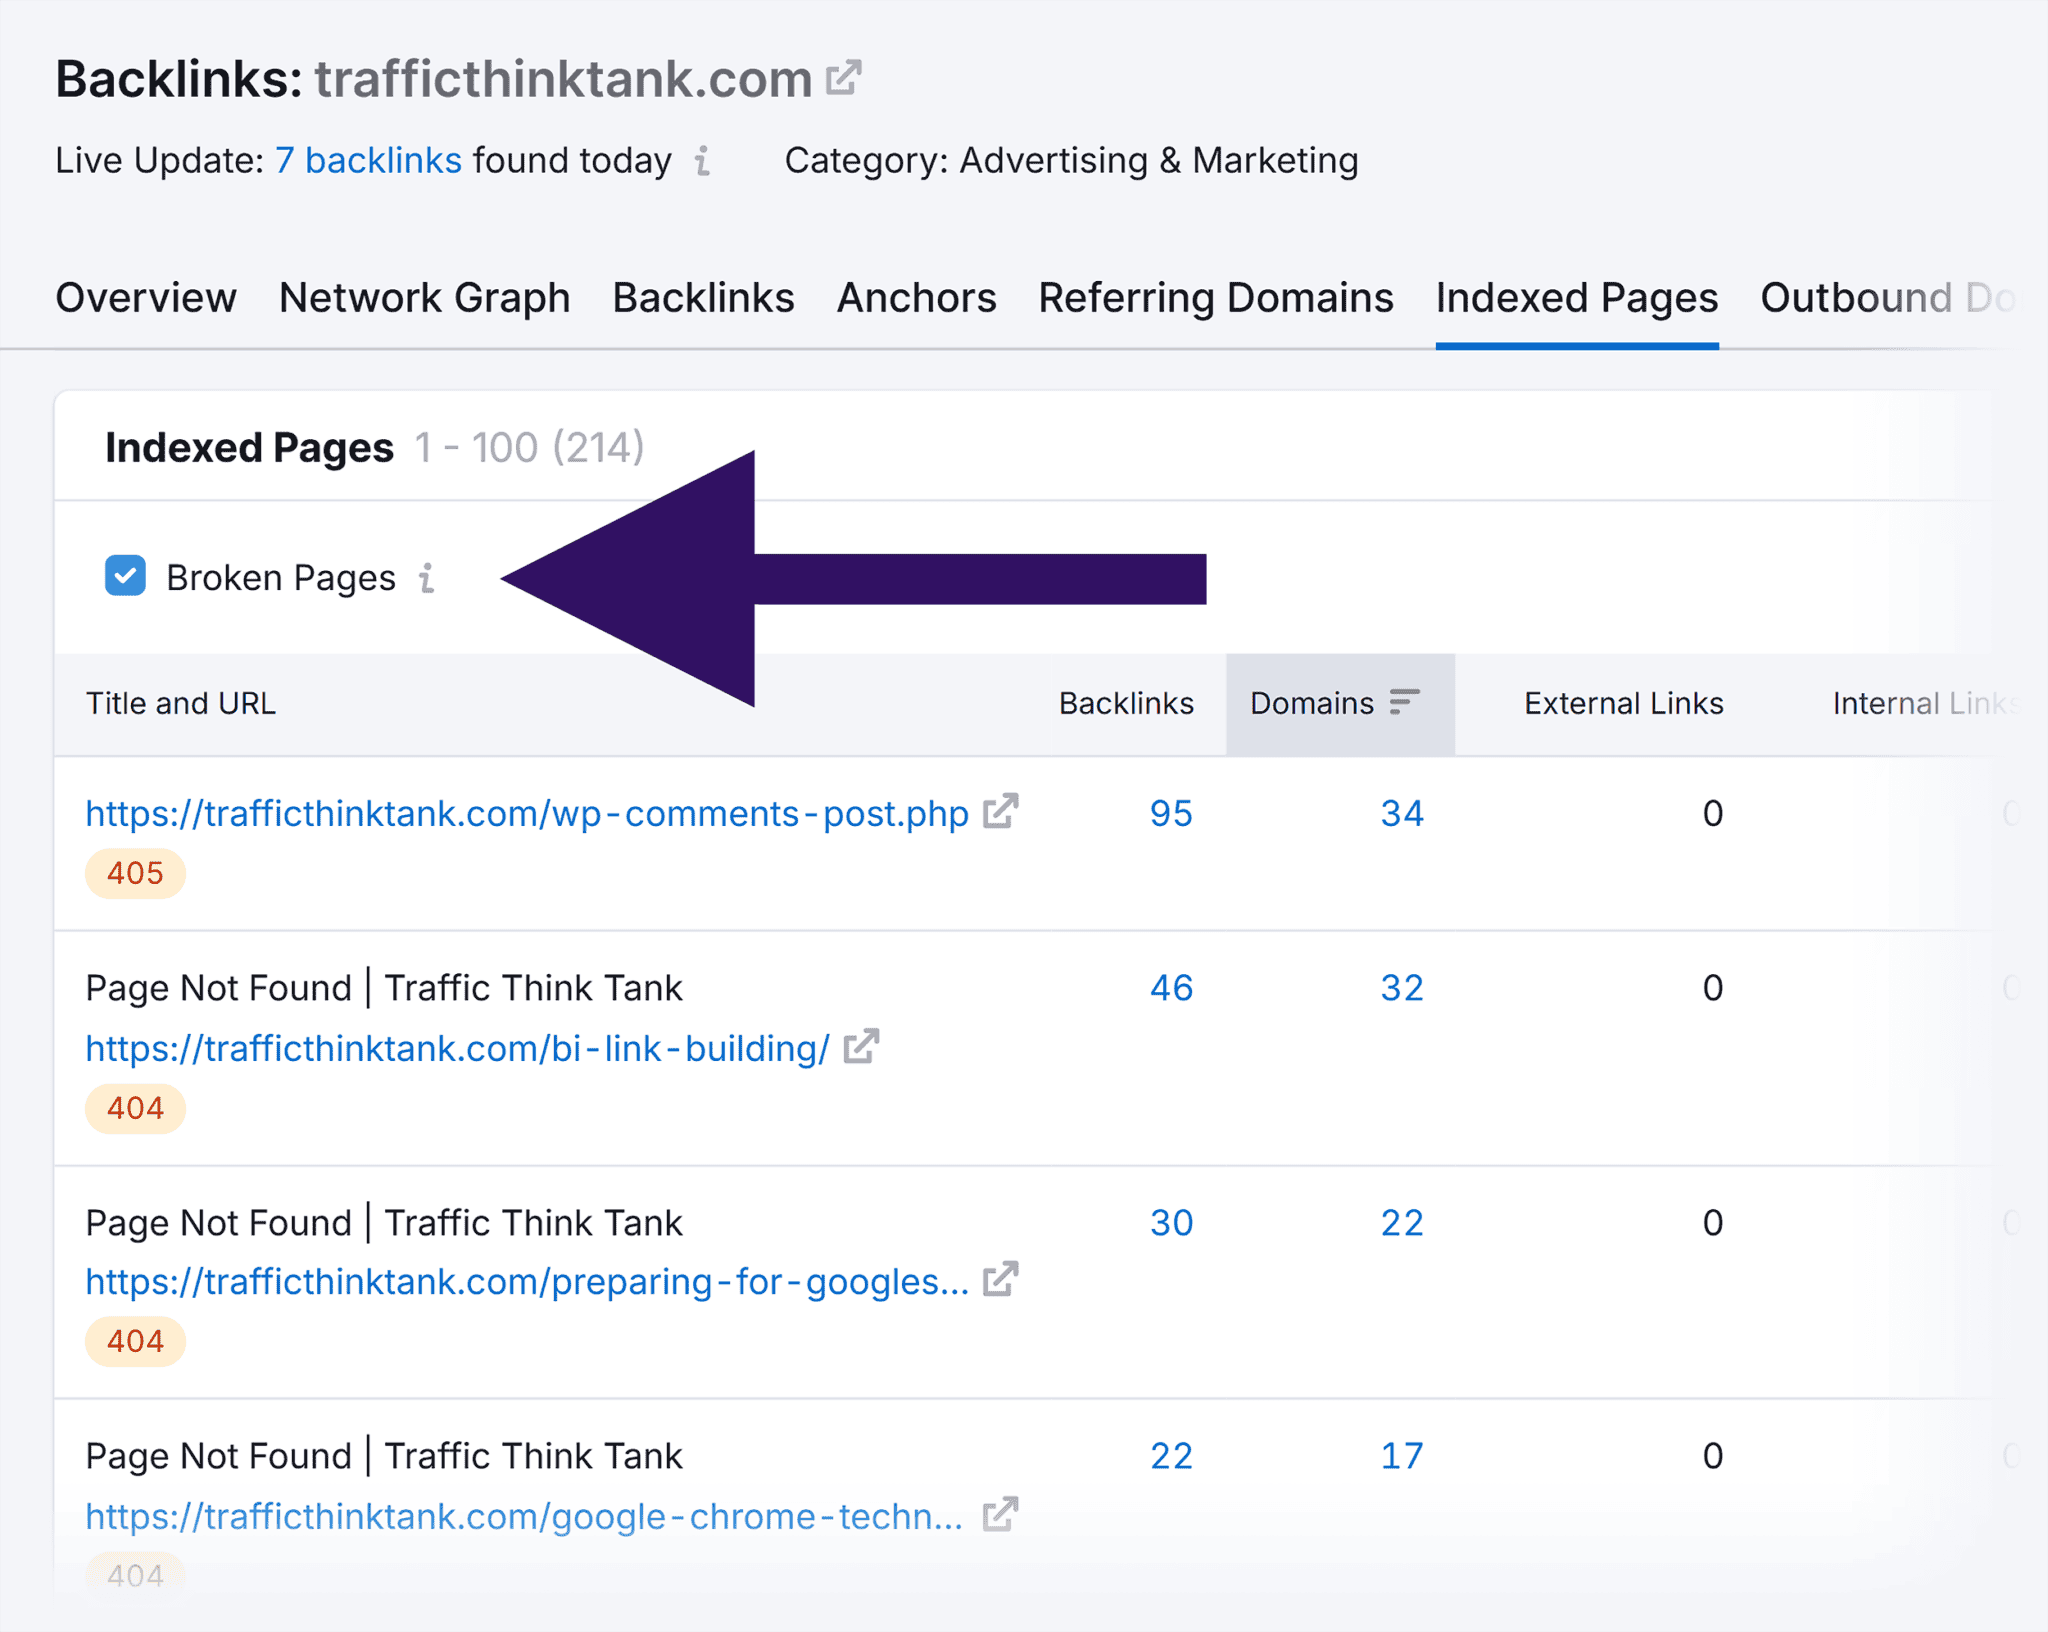Open the bi-link-building URL link
This screenshot has width=2048, height=1632.
pyautogui.click(x=455, y=1046)
